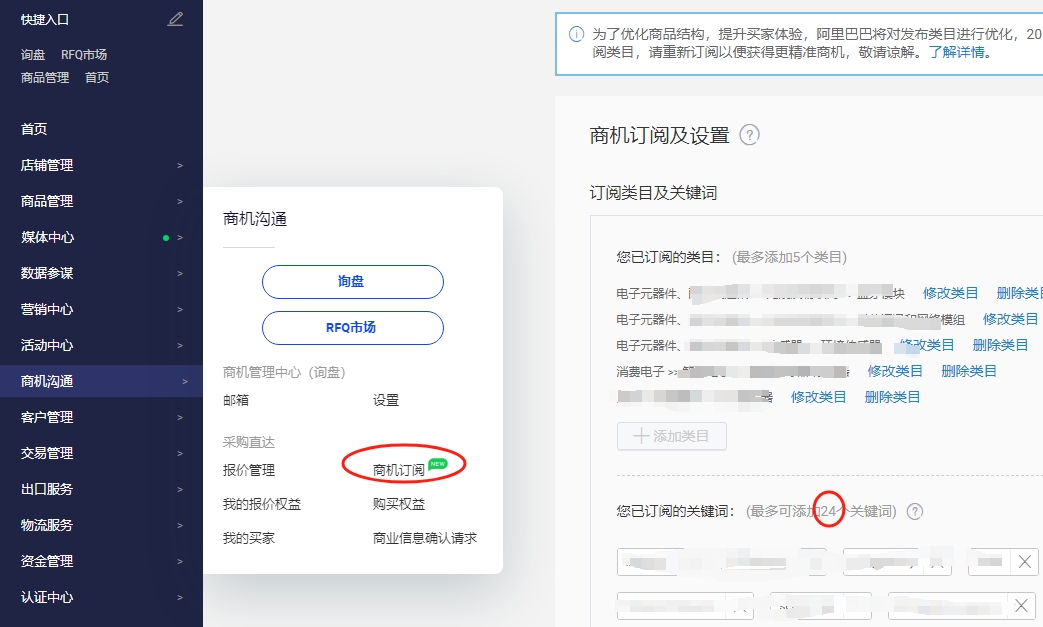Screen dimensions: 1043x627
Task: Click the 询盘 pill button in flyout
Action: click(x=353, y=282)
